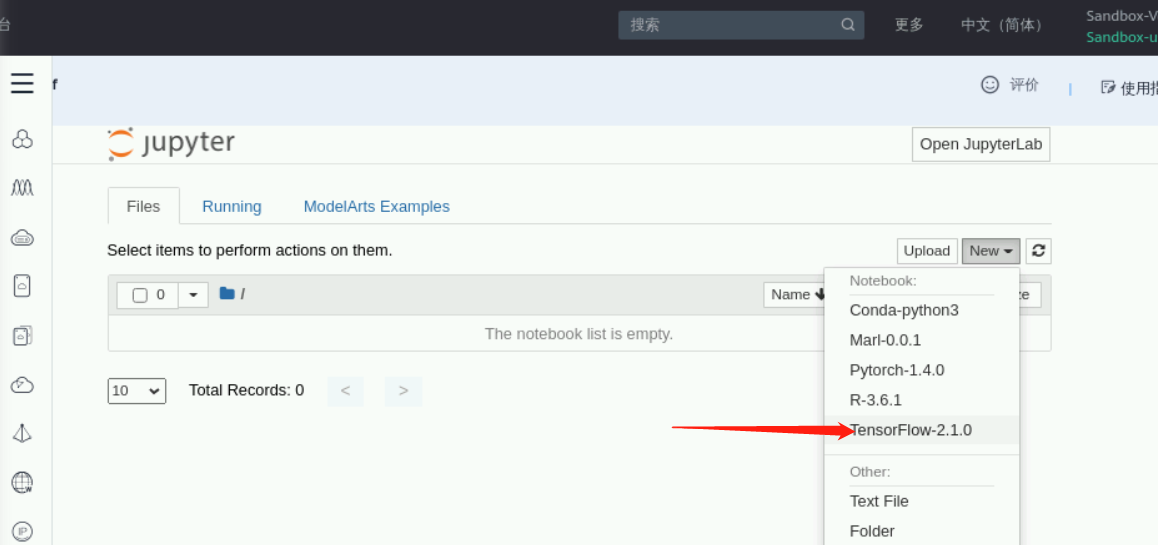Click the waveform icon in left sidebar
1158x545 pixels.
(x=22, y=188)
